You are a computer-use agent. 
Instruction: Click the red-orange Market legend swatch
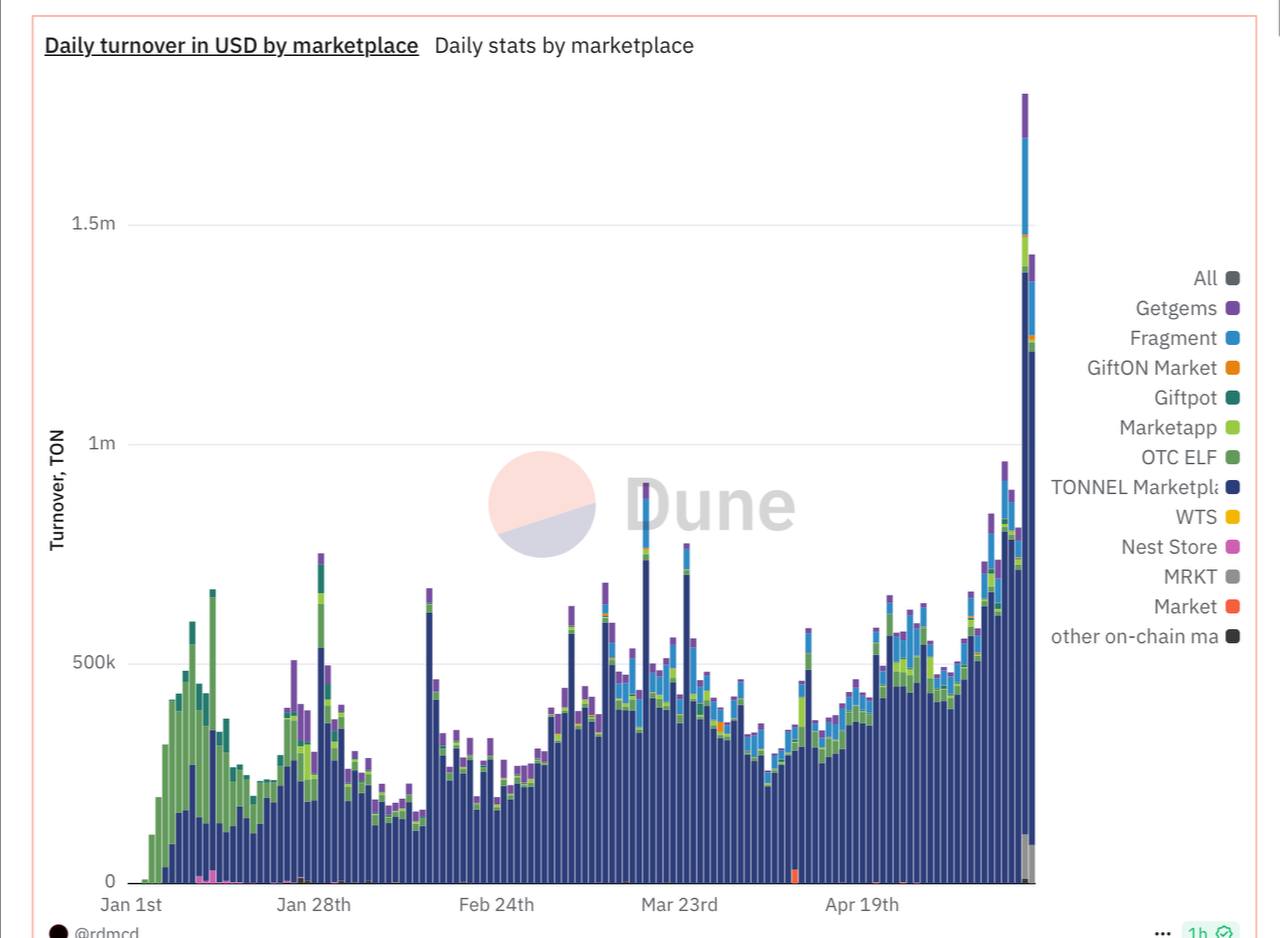[x=1233, y=607]
